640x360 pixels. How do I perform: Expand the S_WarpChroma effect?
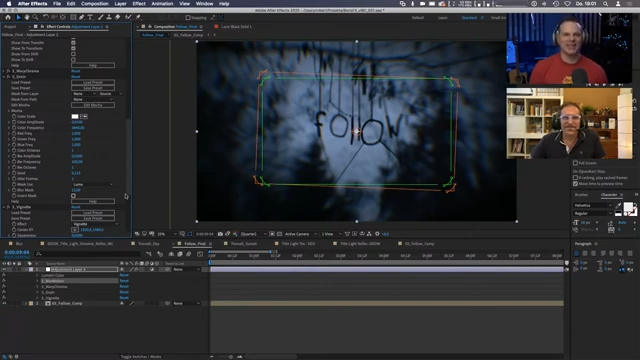pyautogui.click(x=4, y=71)
